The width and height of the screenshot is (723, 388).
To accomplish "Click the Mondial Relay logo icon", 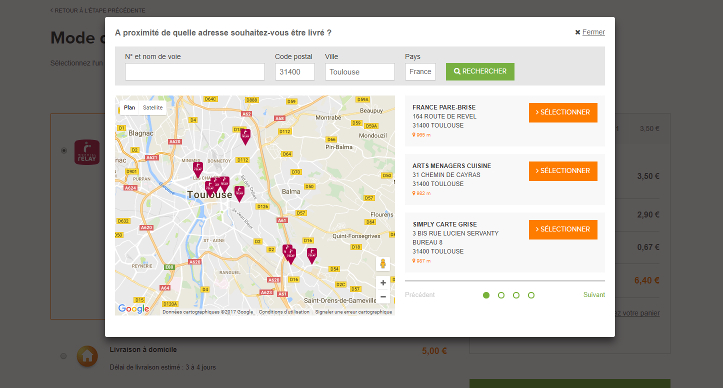I will click(x=87, y=152).
